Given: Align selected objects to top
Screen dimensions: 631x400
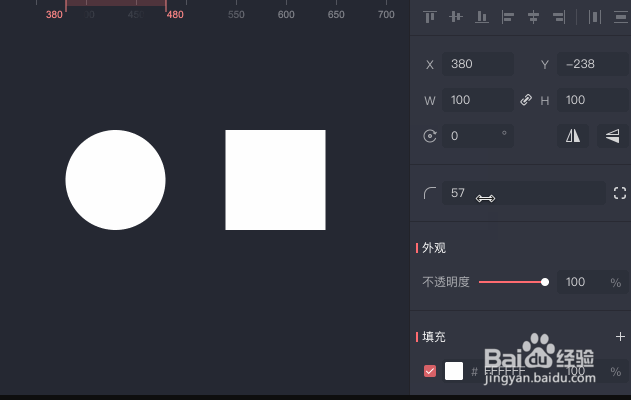Looking at the screenshot, I should pyautogui.click(x=429, y=17).
